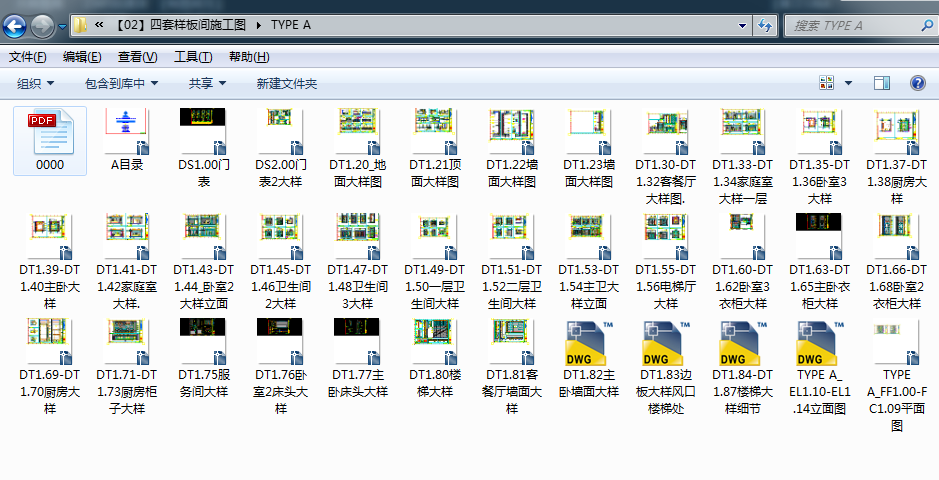Image resolution: width=939 pixels, height=480 pixels.
Task: Select the DS2.00门表2大样 file
Action: 281,149
